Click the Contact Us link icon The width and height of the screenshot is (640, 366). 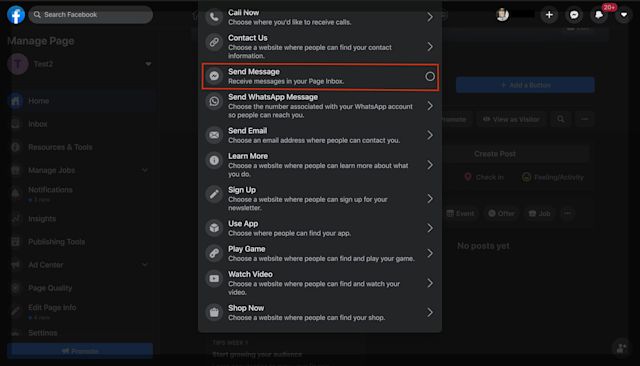214,42
